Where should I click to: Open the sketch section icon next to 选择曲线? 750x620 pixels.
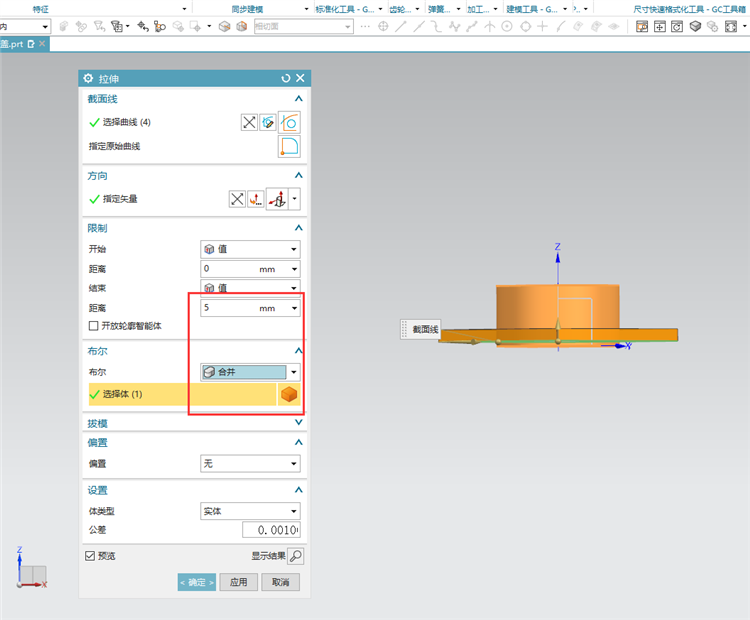click(267, 122)
